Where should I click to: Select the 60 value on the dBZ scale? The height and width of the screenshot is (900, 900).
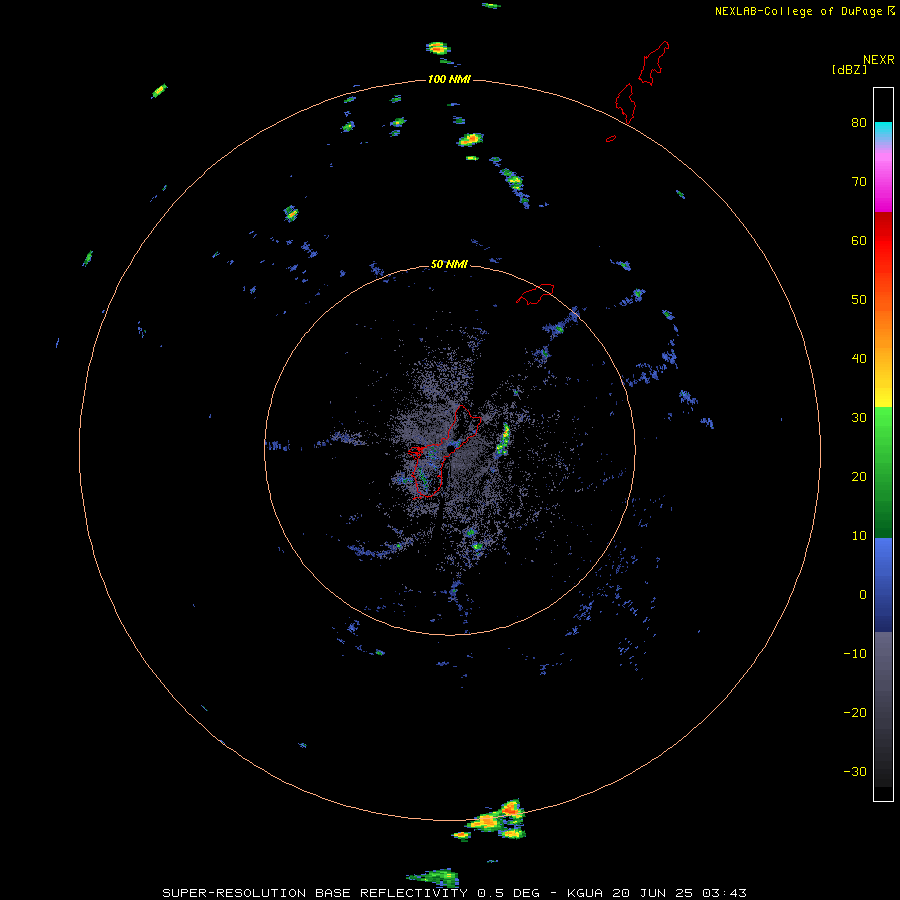coord(859,240)
